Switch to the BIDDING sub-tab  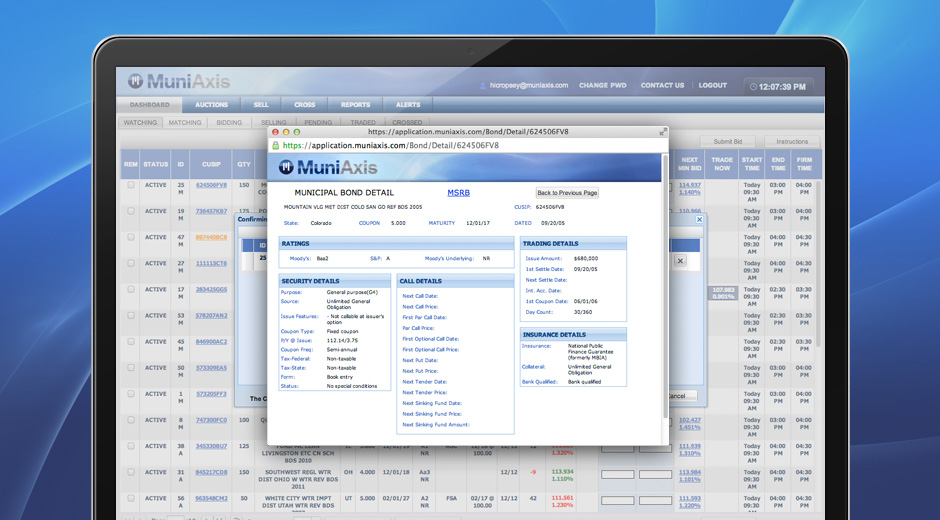[x=229, y=122]
